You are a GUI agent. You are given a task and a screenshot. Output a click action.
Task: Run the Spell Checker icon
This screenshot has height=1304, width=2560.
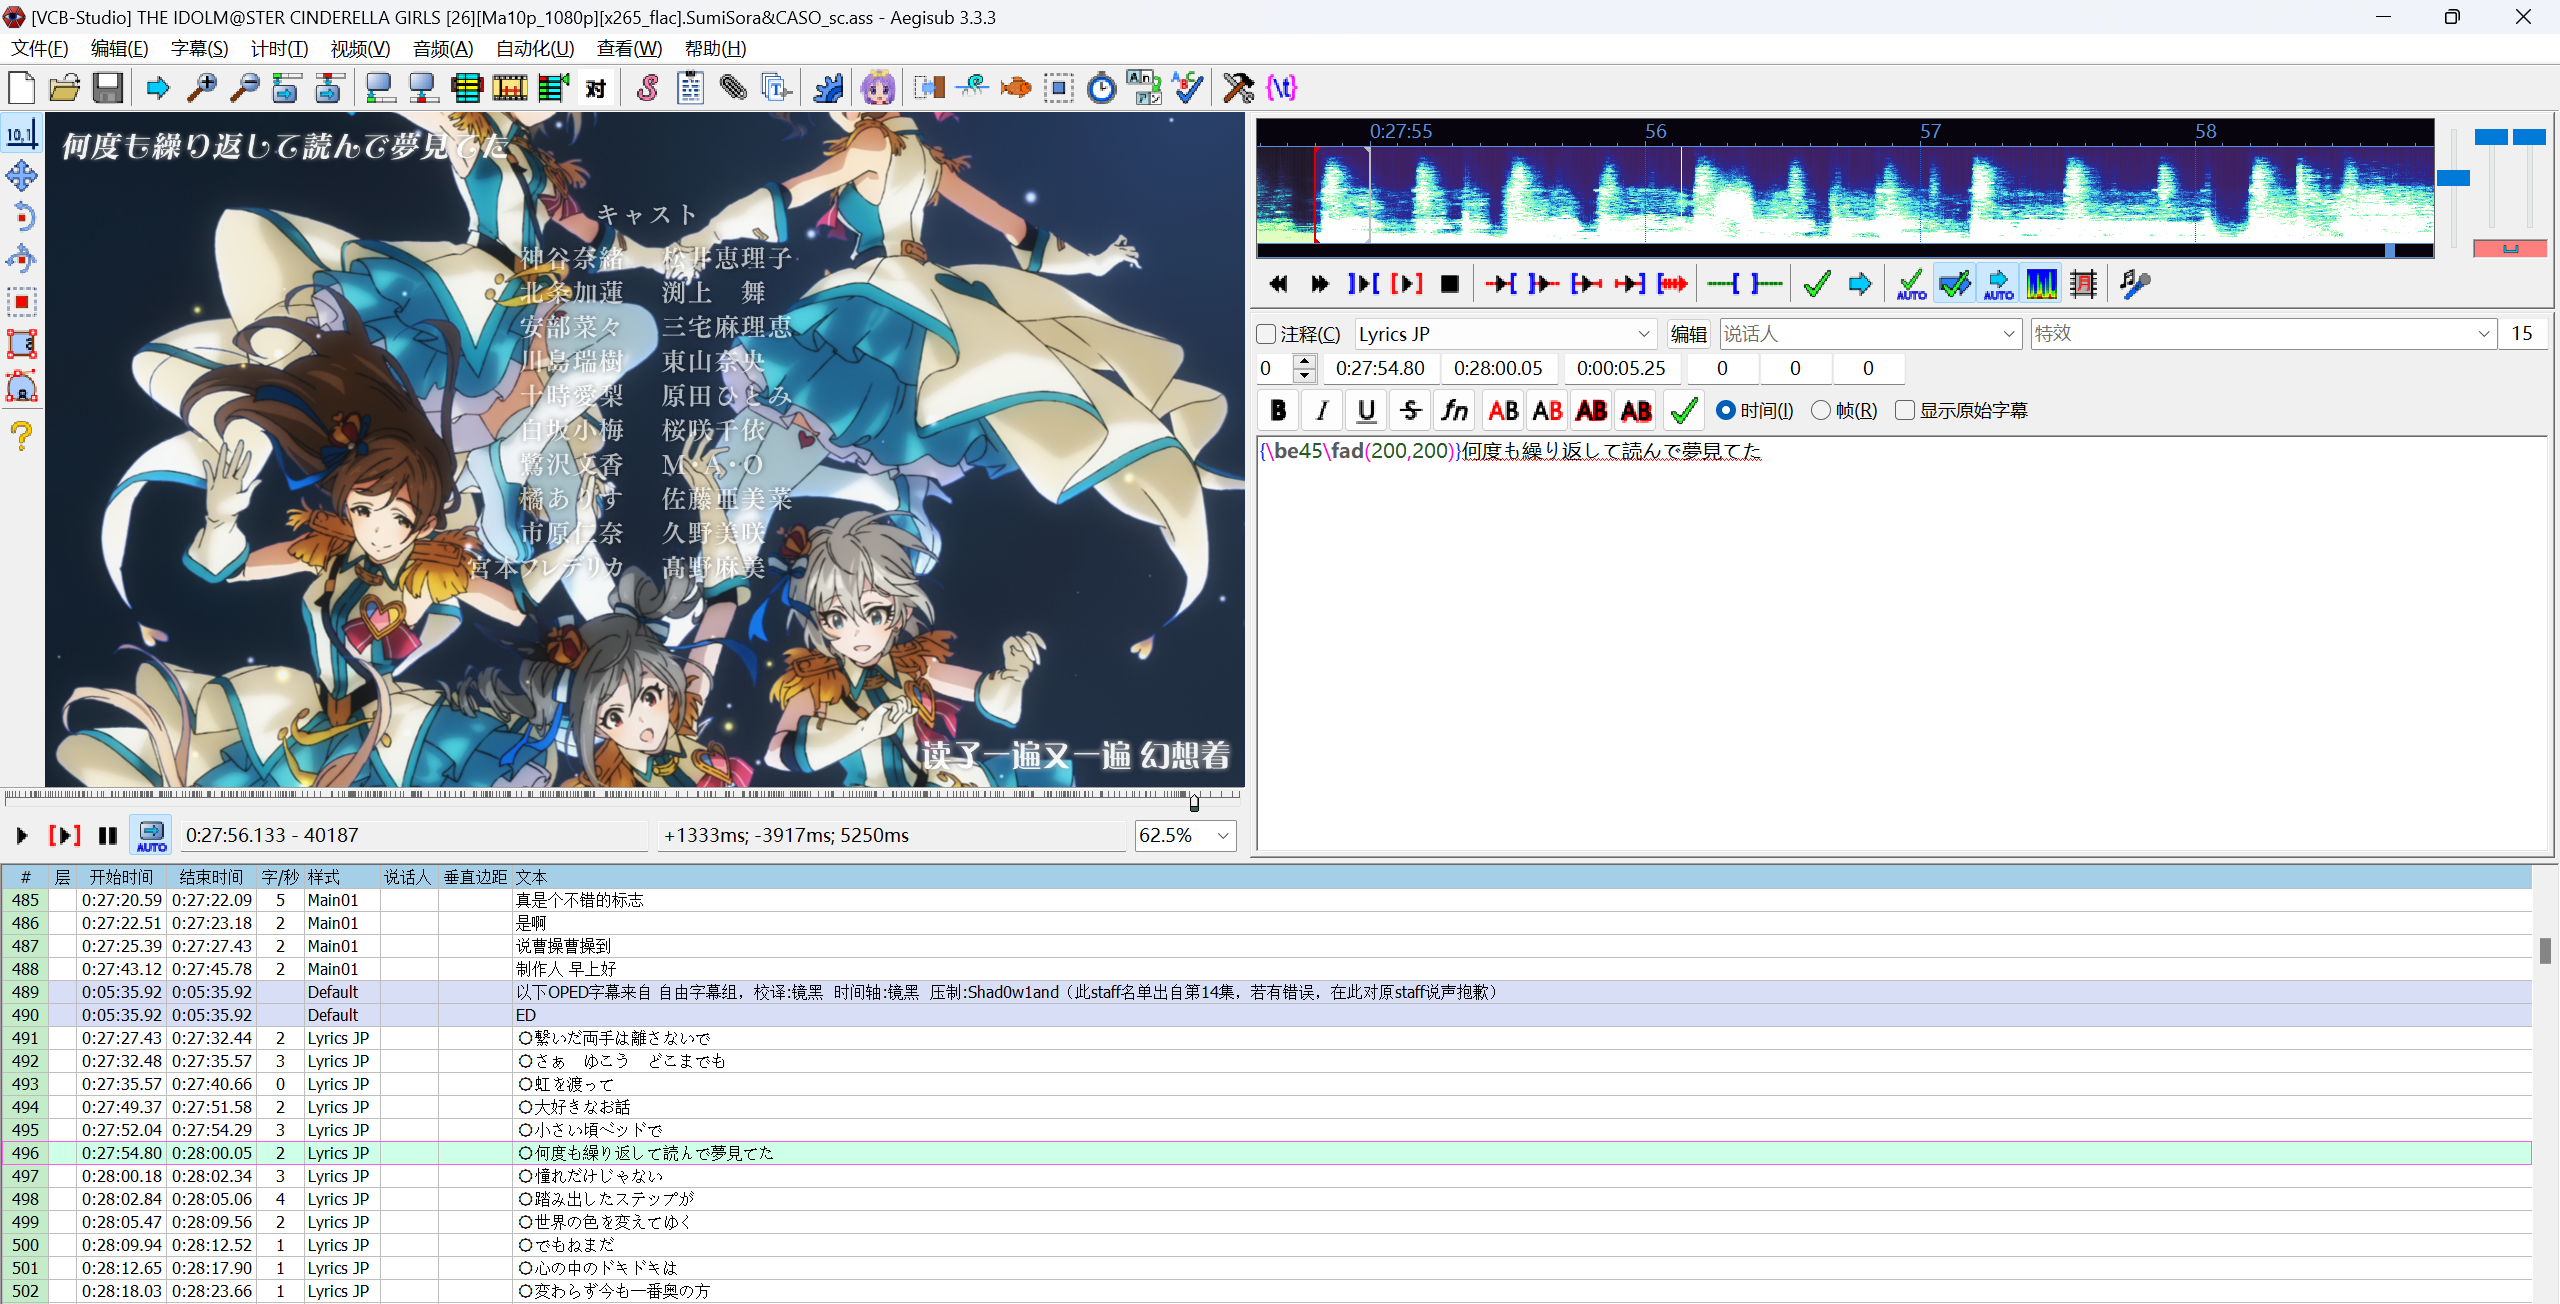tap(1187, 88)
